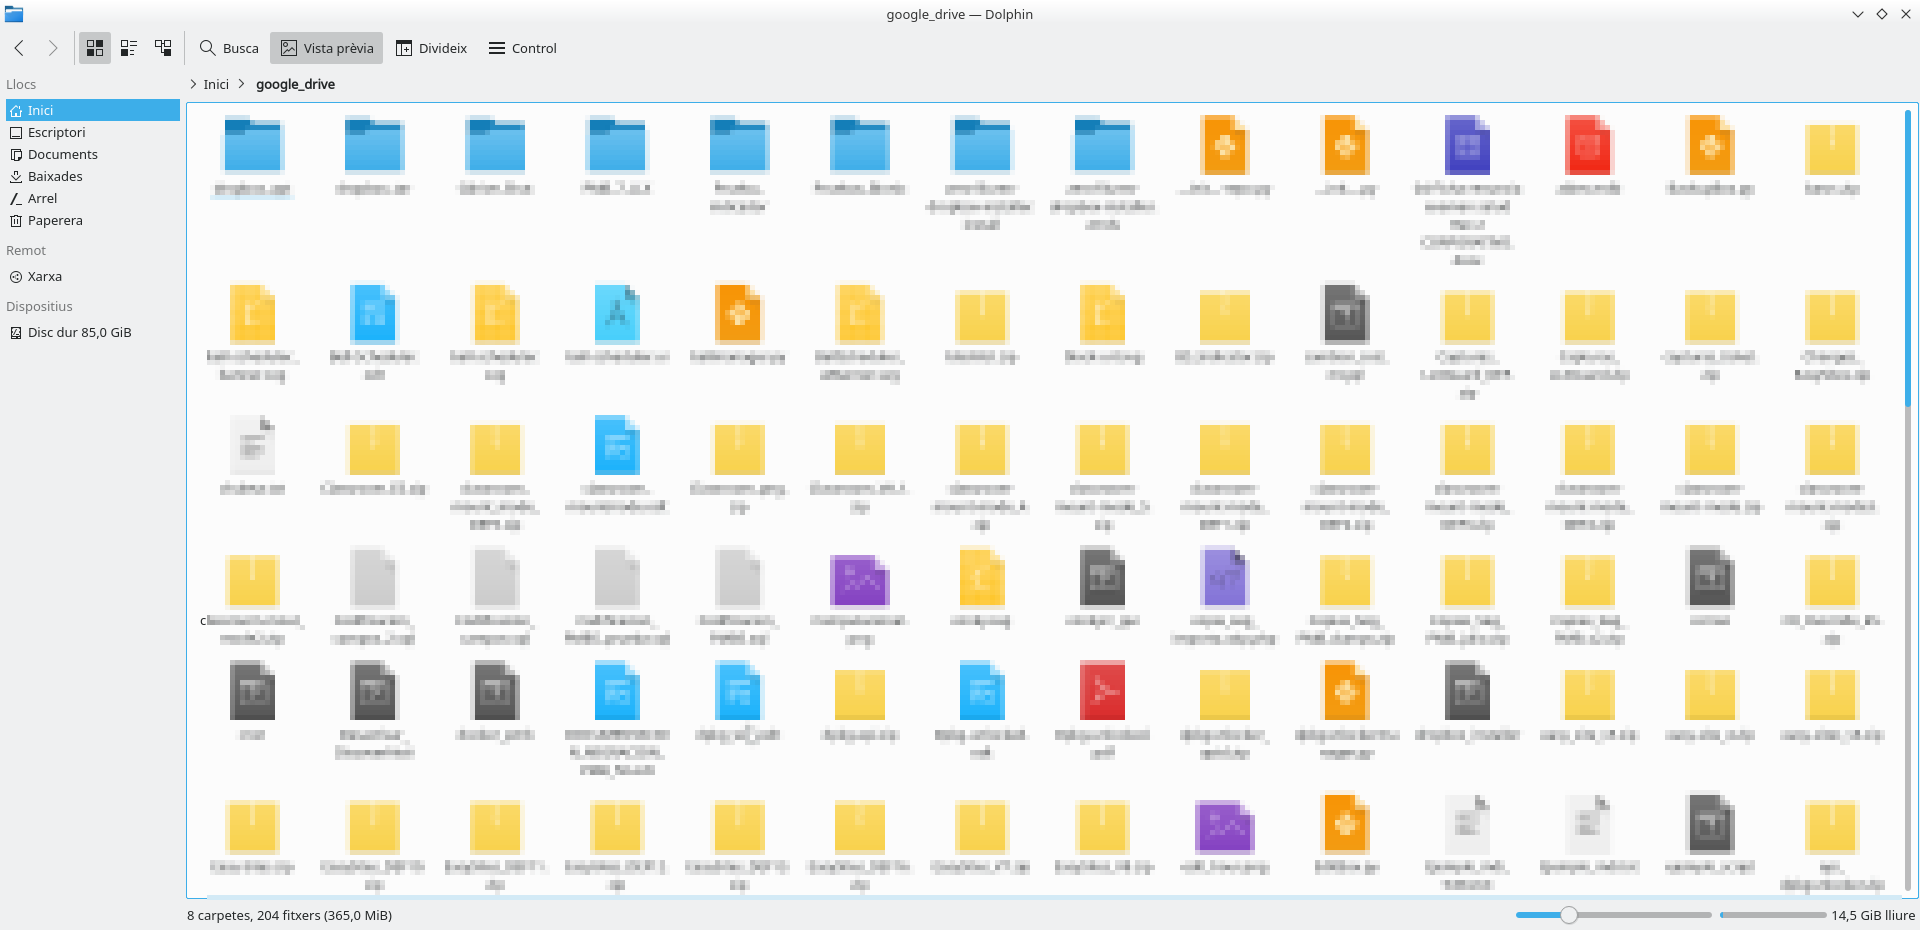Toggle Divideix split view
Image resolution: width=1920 pixels, height=930 pixels.
(x=431, y=48)
